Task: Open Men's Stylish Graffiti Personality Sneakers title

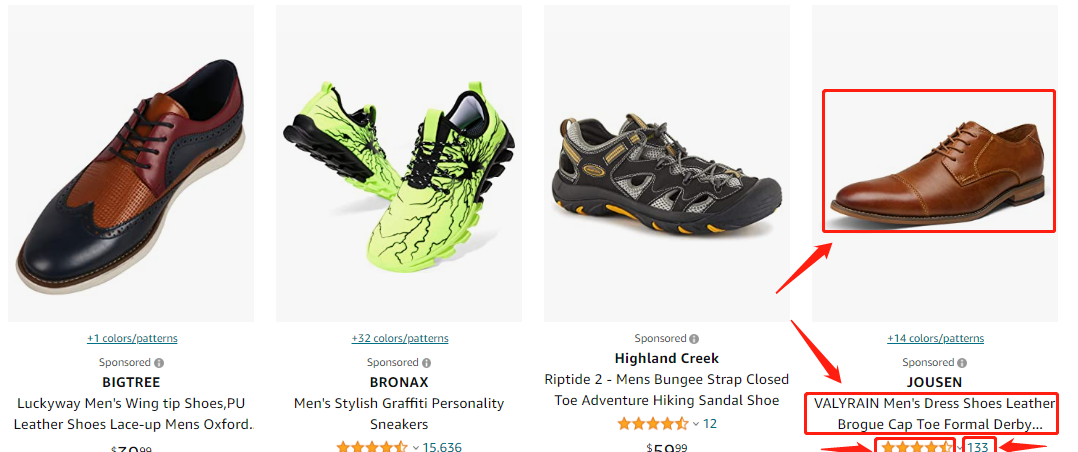Action: [x=399, y=414]
